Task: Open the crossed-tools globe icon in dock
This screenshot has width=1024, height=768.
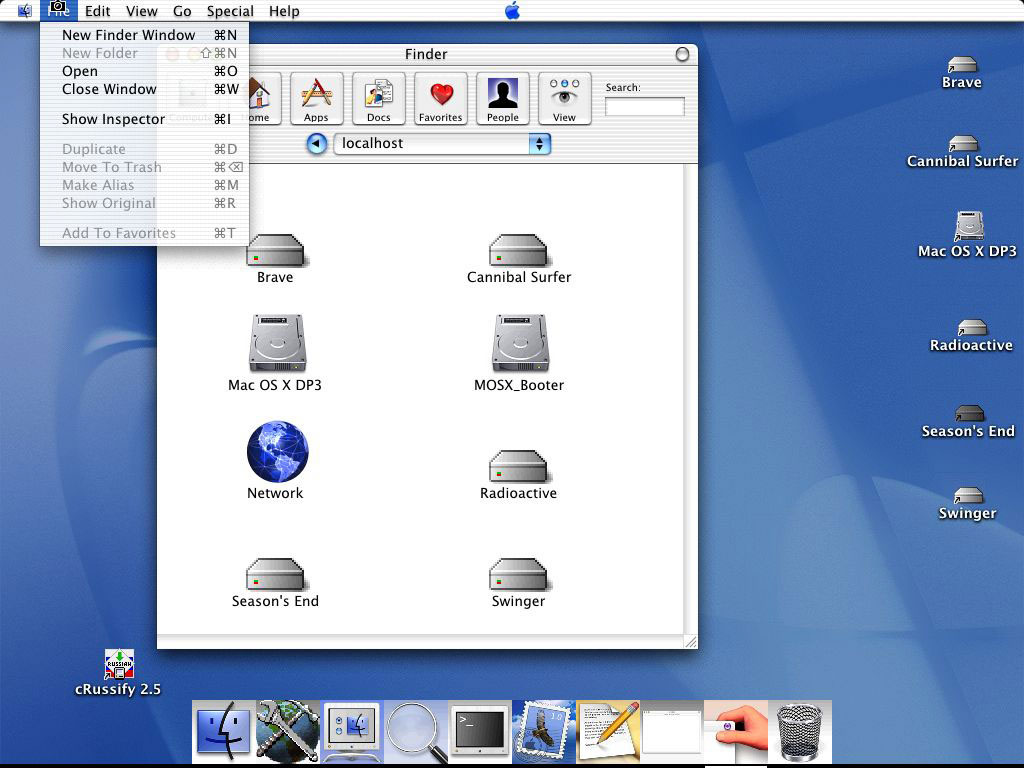Action: point(287,731)
